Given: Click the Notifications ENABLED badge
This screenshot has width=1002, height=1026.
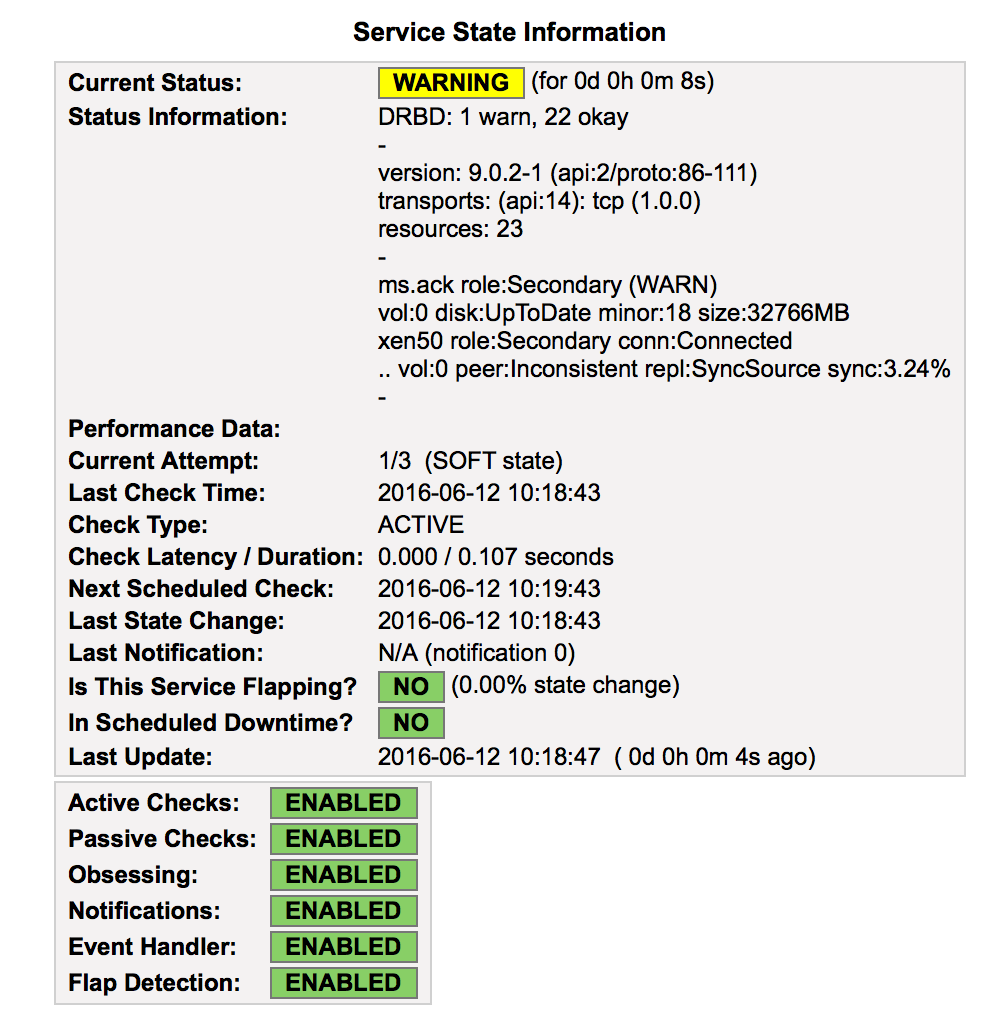Looking at the screenshot, I should click(x=344, y=911).
